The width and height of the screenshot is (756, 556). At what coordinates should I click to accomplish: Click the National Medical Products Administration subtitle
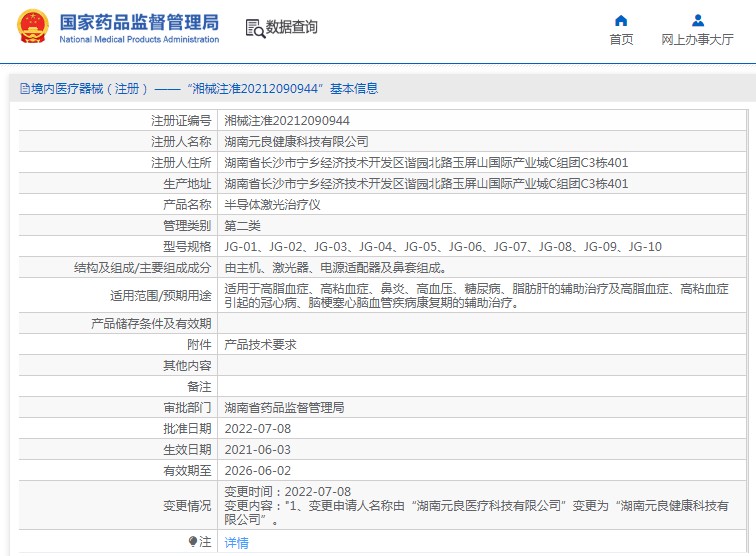coord(139,40)
